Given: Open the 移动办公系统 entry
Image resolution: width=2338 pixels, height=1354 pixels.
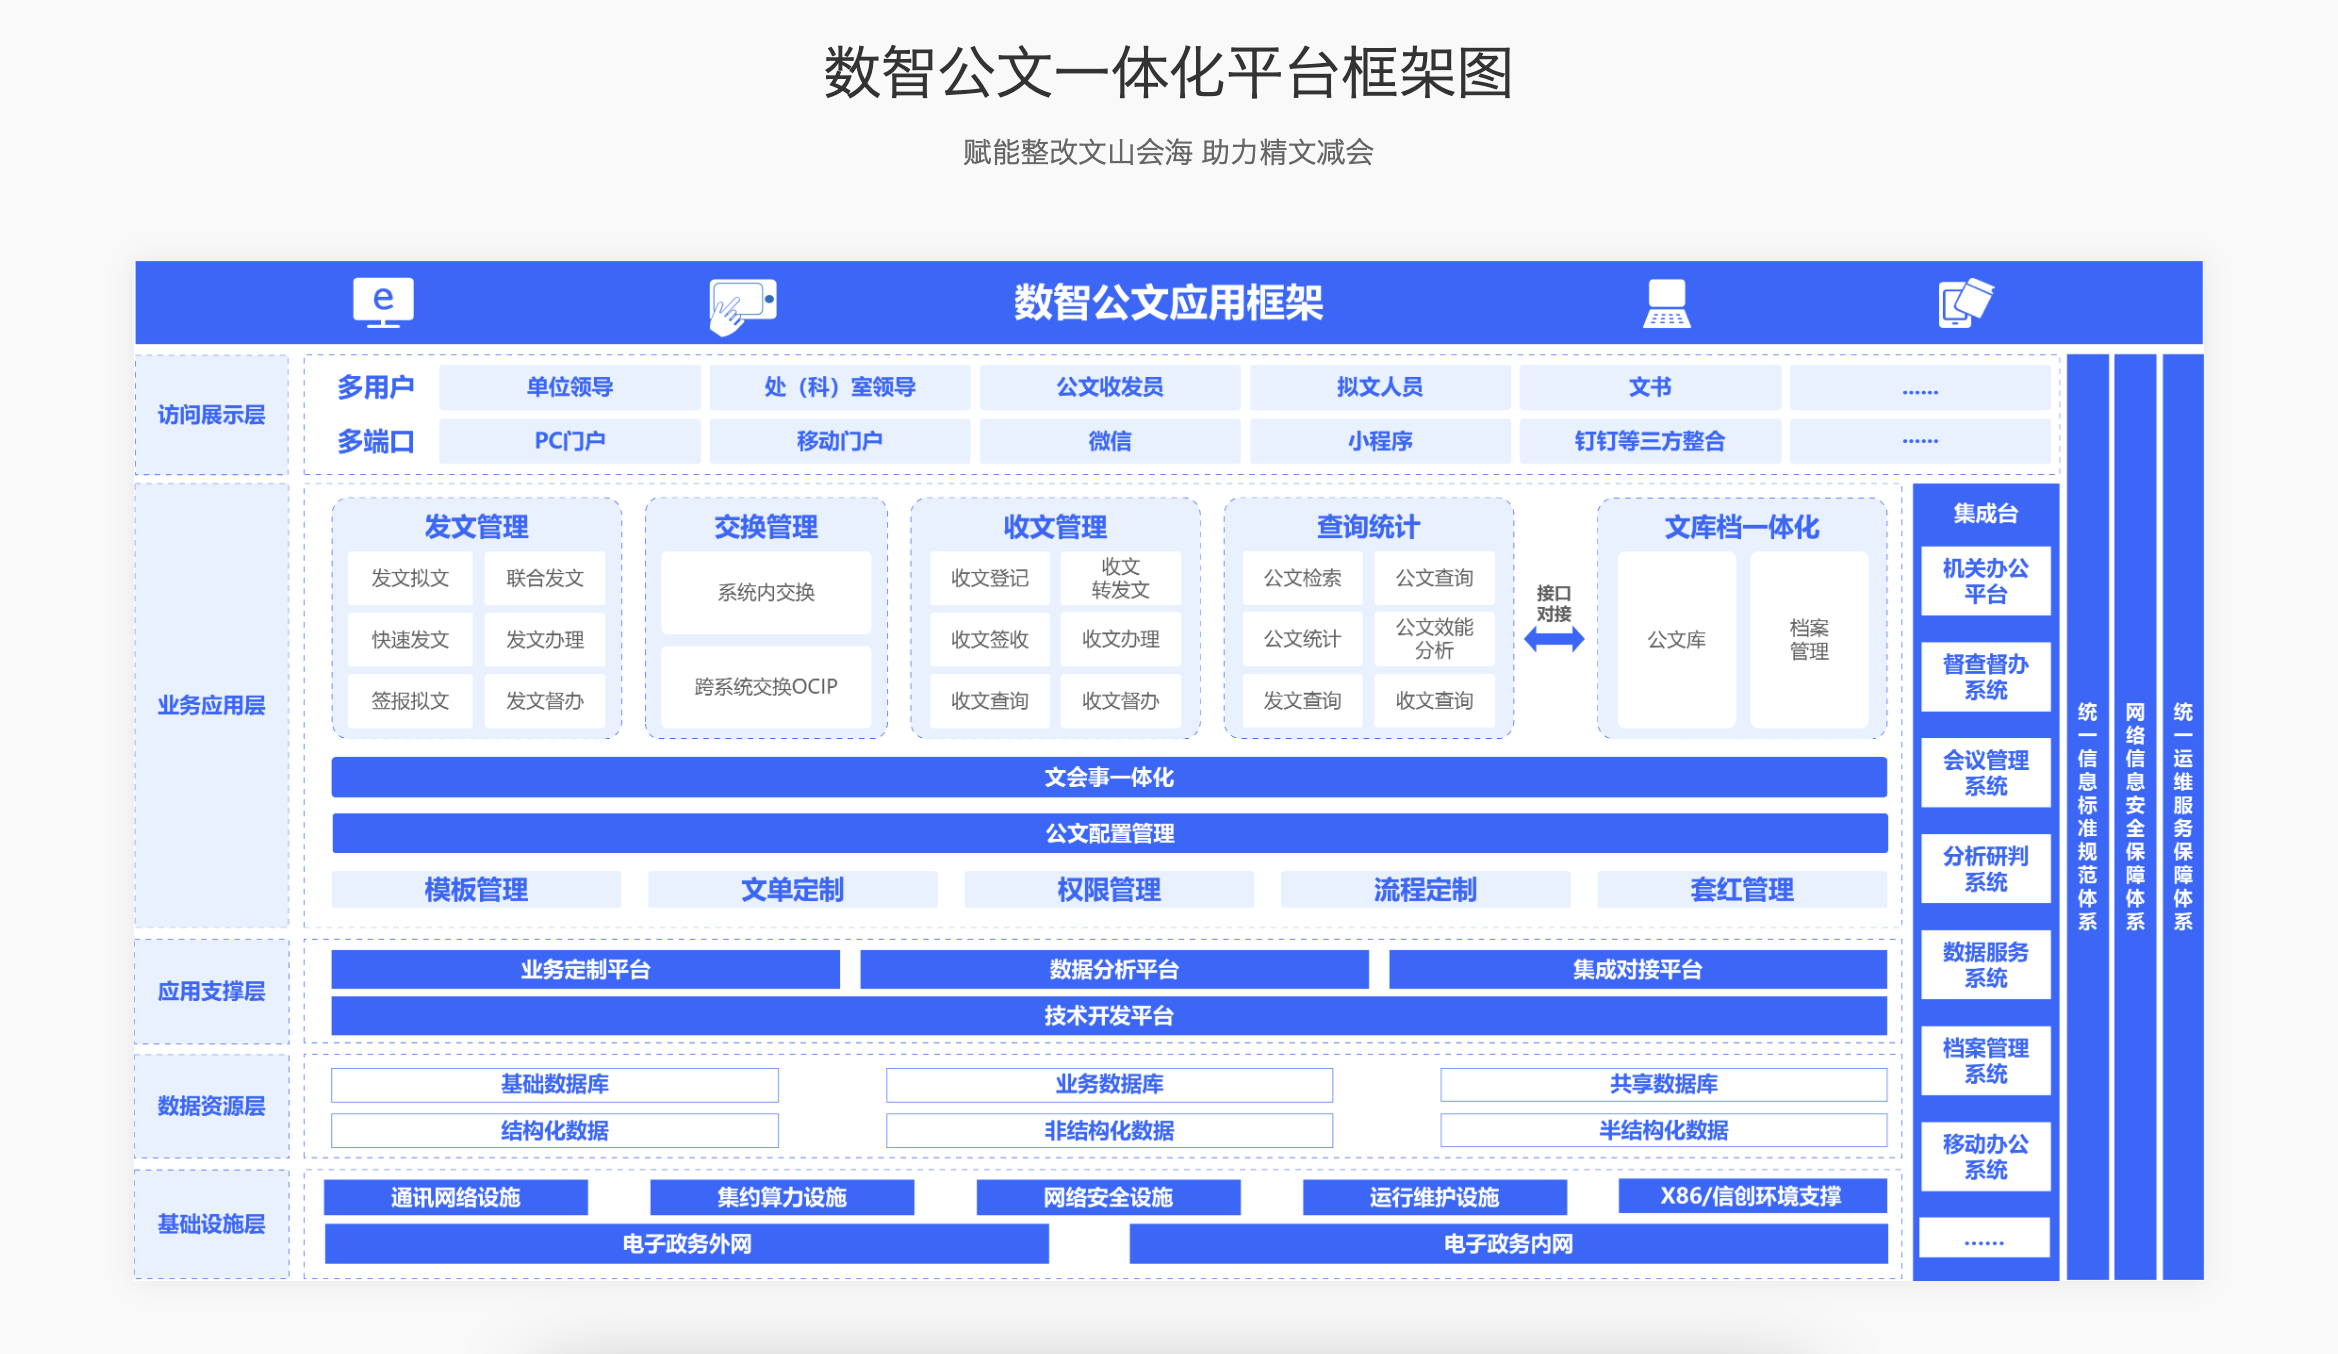Looking at the screenshot, I should 1985,1156.
